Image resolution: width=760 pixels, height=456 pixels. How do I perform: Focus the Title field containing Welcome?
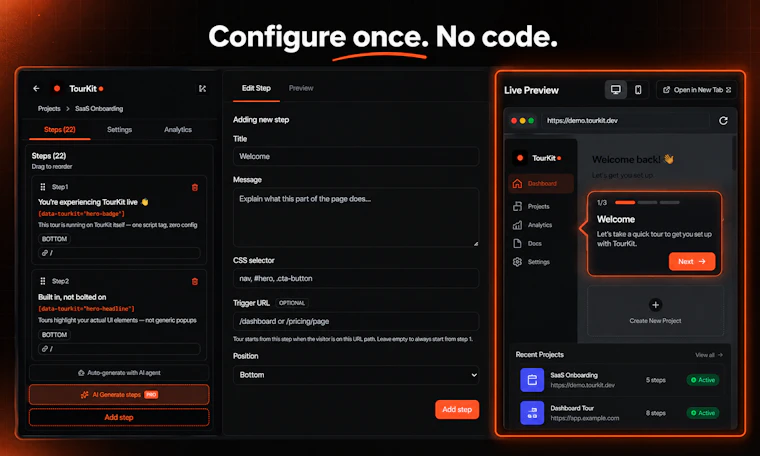pyautogui.click(x=356, y=157)
